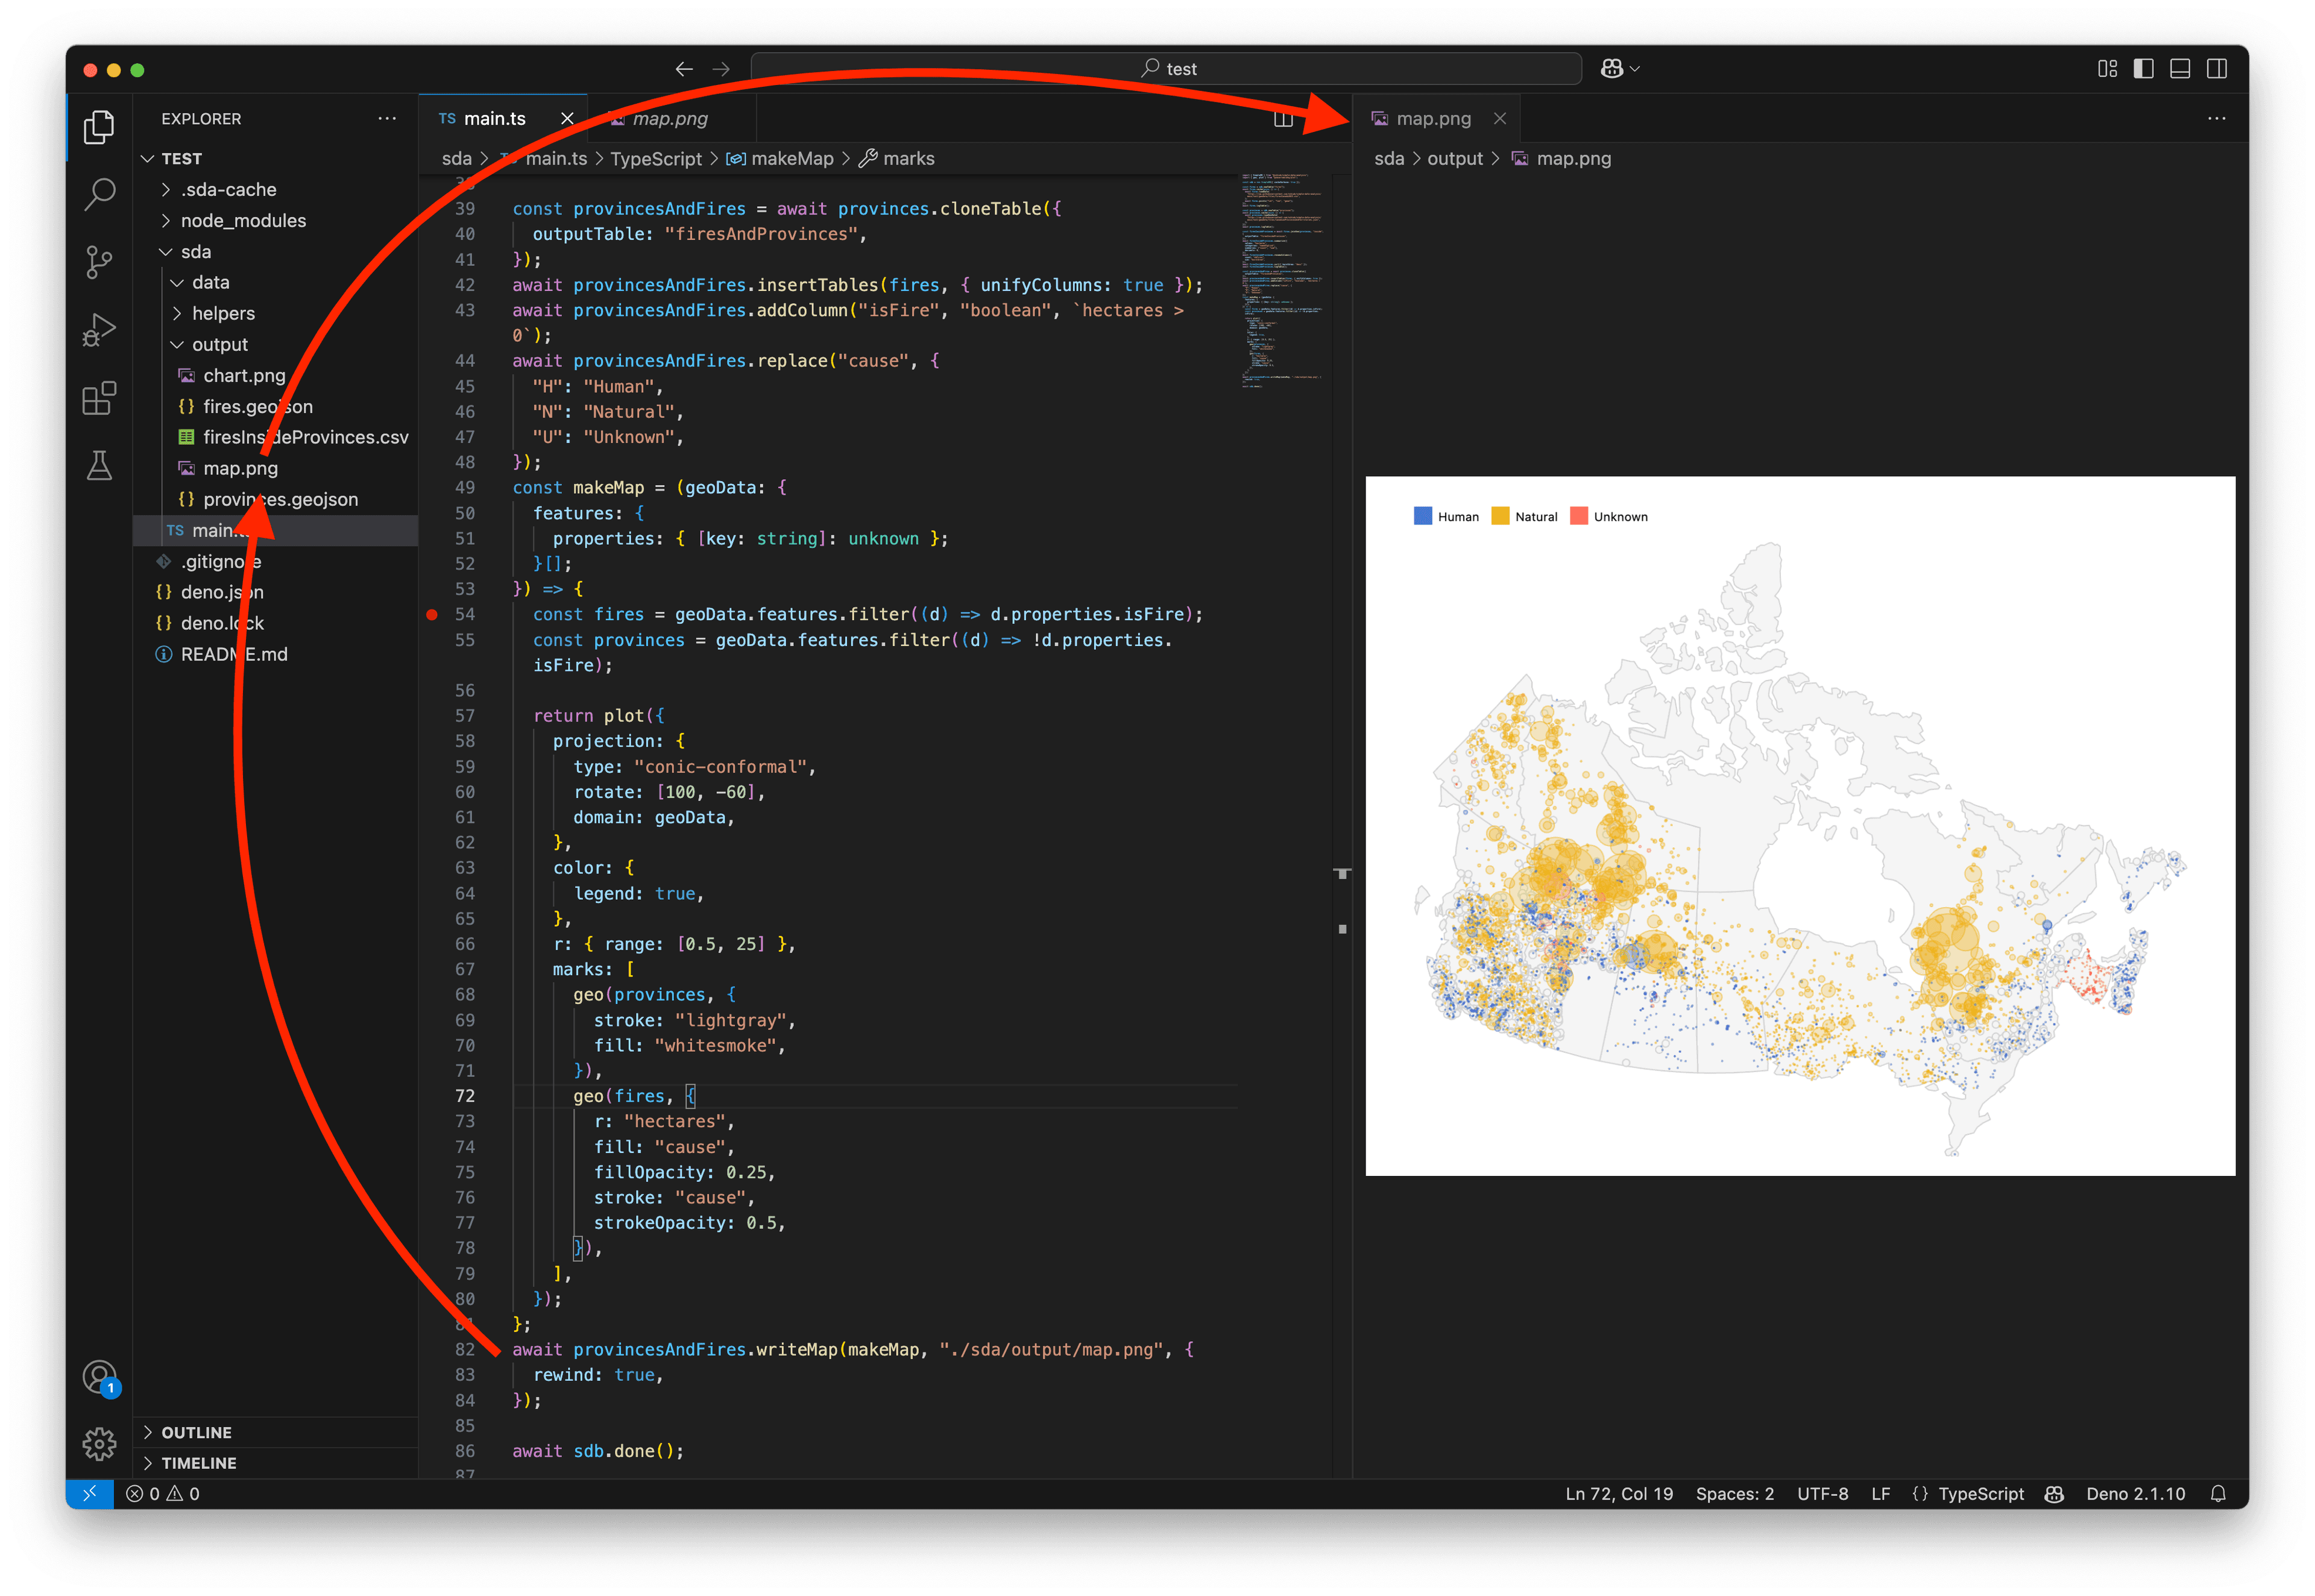This screenshot has height=1596, width=2315.
Task: Click Spaces: 2 indentation setting
Action: [x=1734, y=1493]
